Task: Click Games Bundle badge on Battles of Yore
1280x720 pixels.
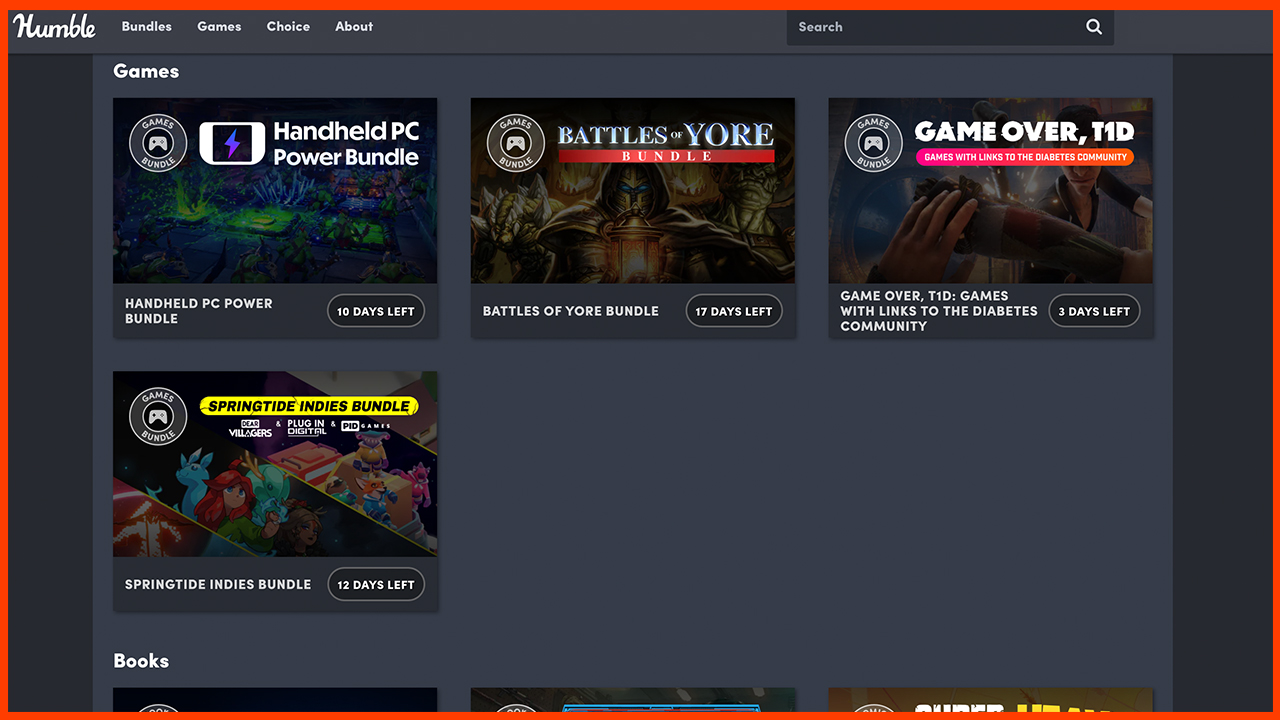Action: tap(516, 144)
